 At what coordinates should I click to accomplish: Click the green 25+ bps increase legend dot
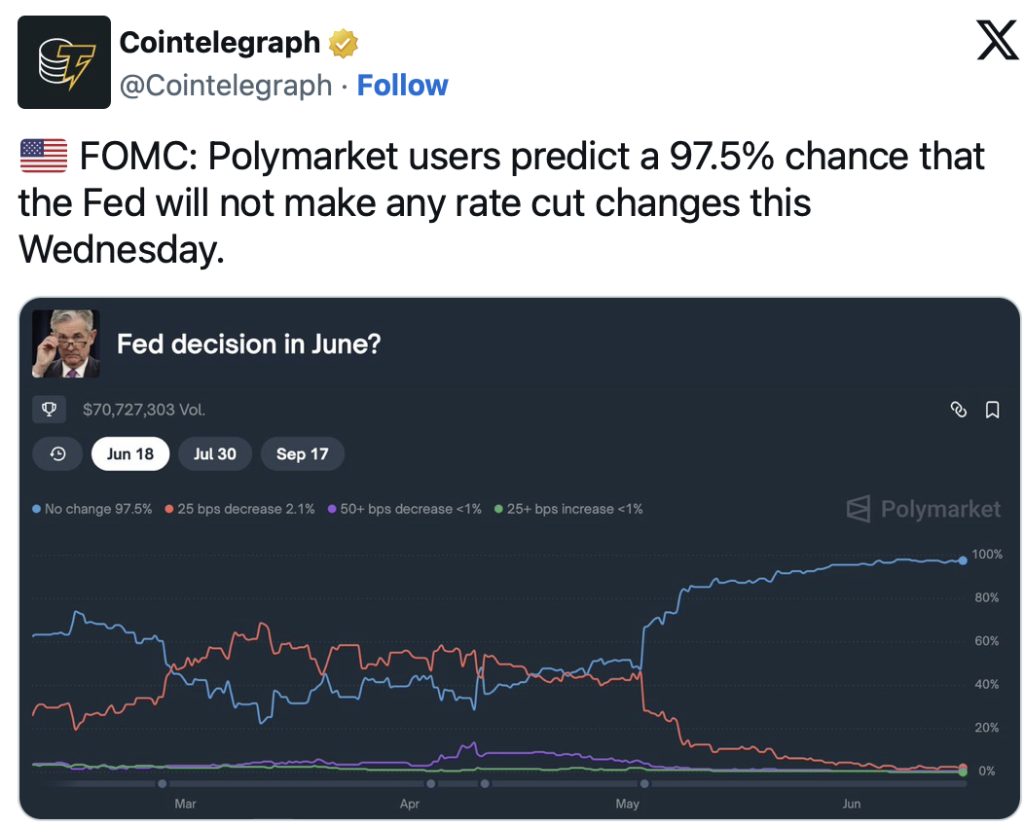(x=498, y=509)
